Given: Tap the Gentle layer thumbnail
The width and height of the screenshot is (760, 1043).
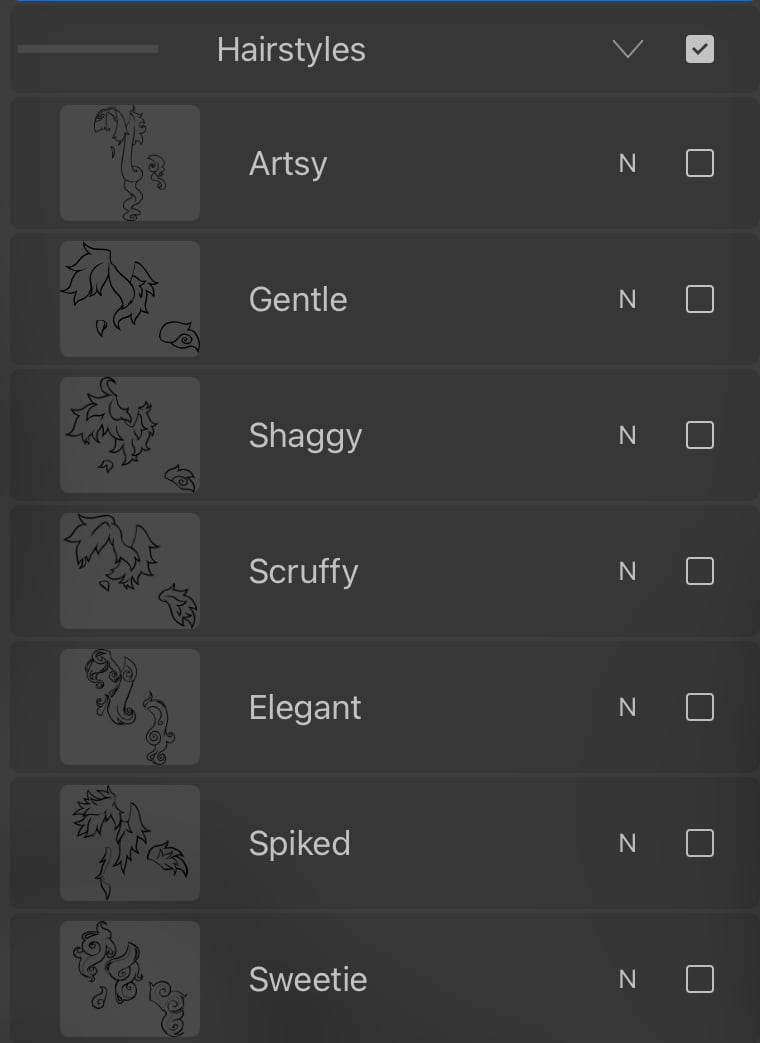Looking at the screenshot, I should 130,299.
